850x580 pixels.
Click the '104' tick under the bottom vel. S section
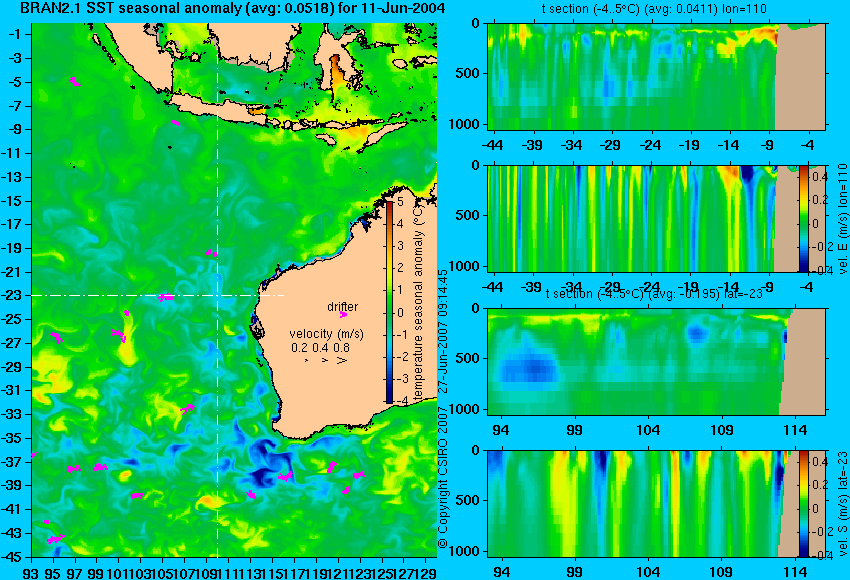(648, 572)
